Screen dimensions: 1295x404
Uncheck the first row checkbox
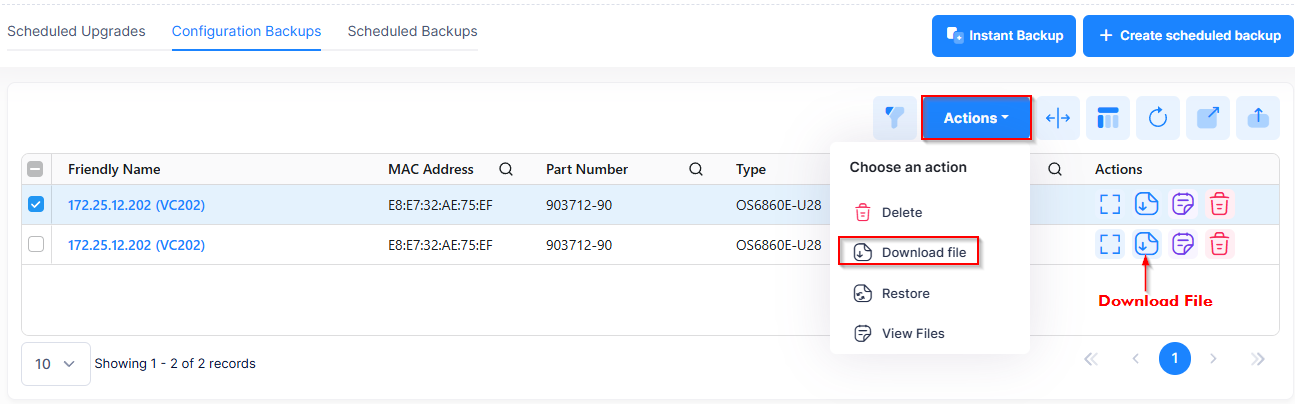[36, 205]
